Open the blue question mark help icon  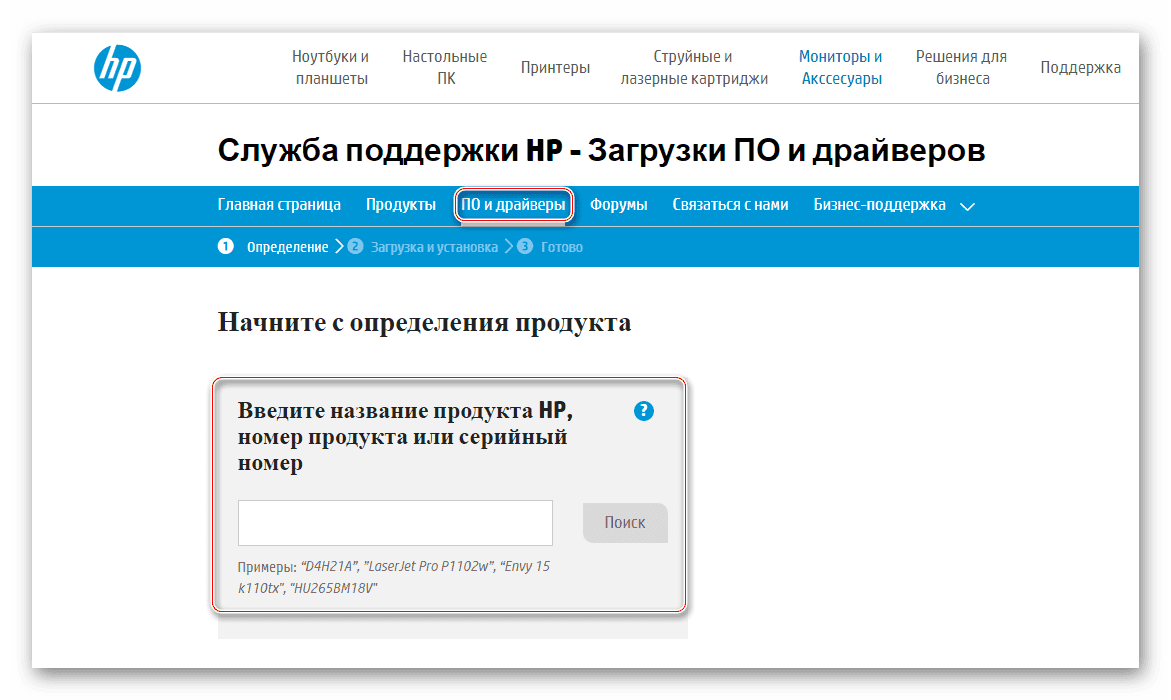click(x=643, y=411)
